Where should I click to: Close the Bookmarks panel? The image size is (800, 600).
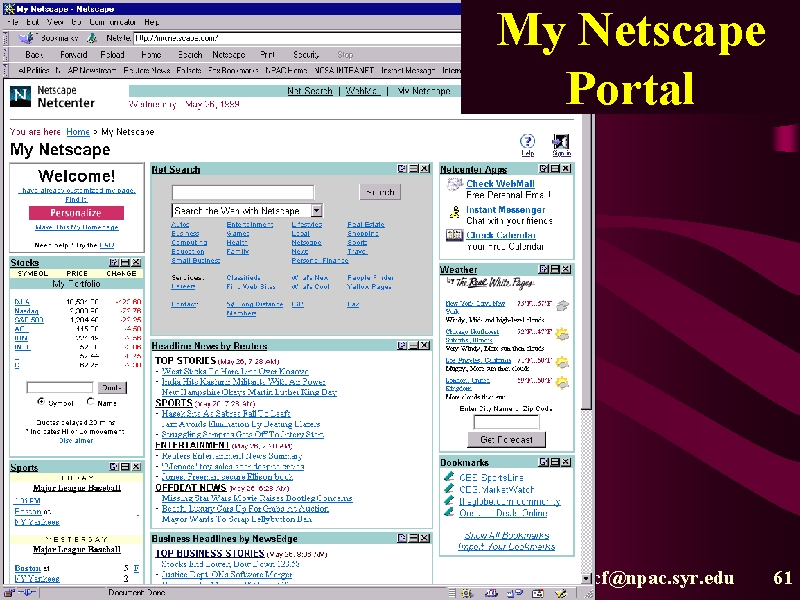pyautogui.click(x=566, y=462)
